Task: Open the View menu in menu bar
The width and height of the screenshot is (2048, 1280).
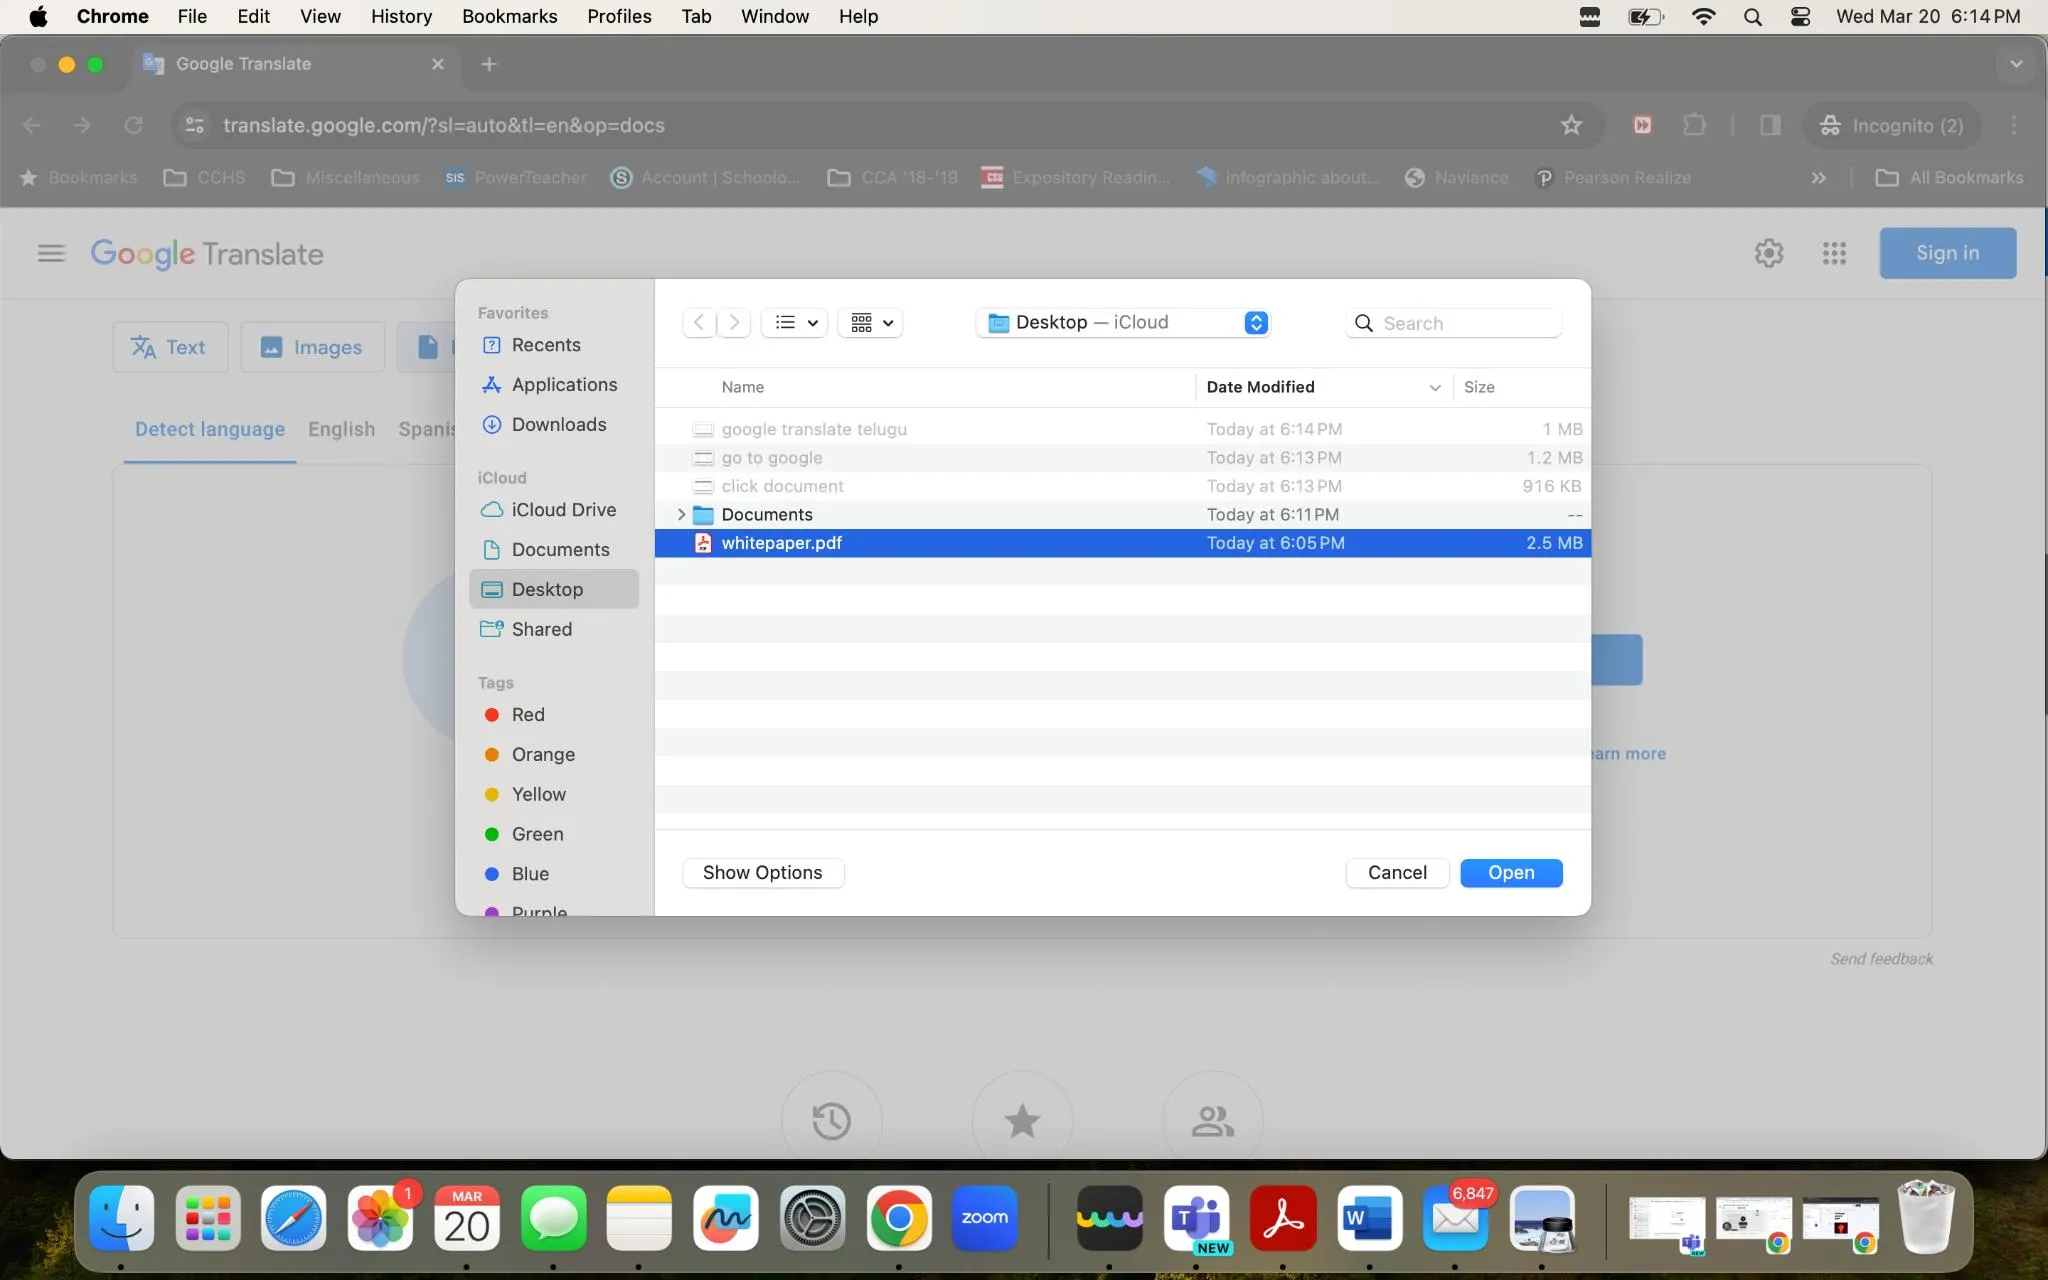Action: click(x=320, y=16)
